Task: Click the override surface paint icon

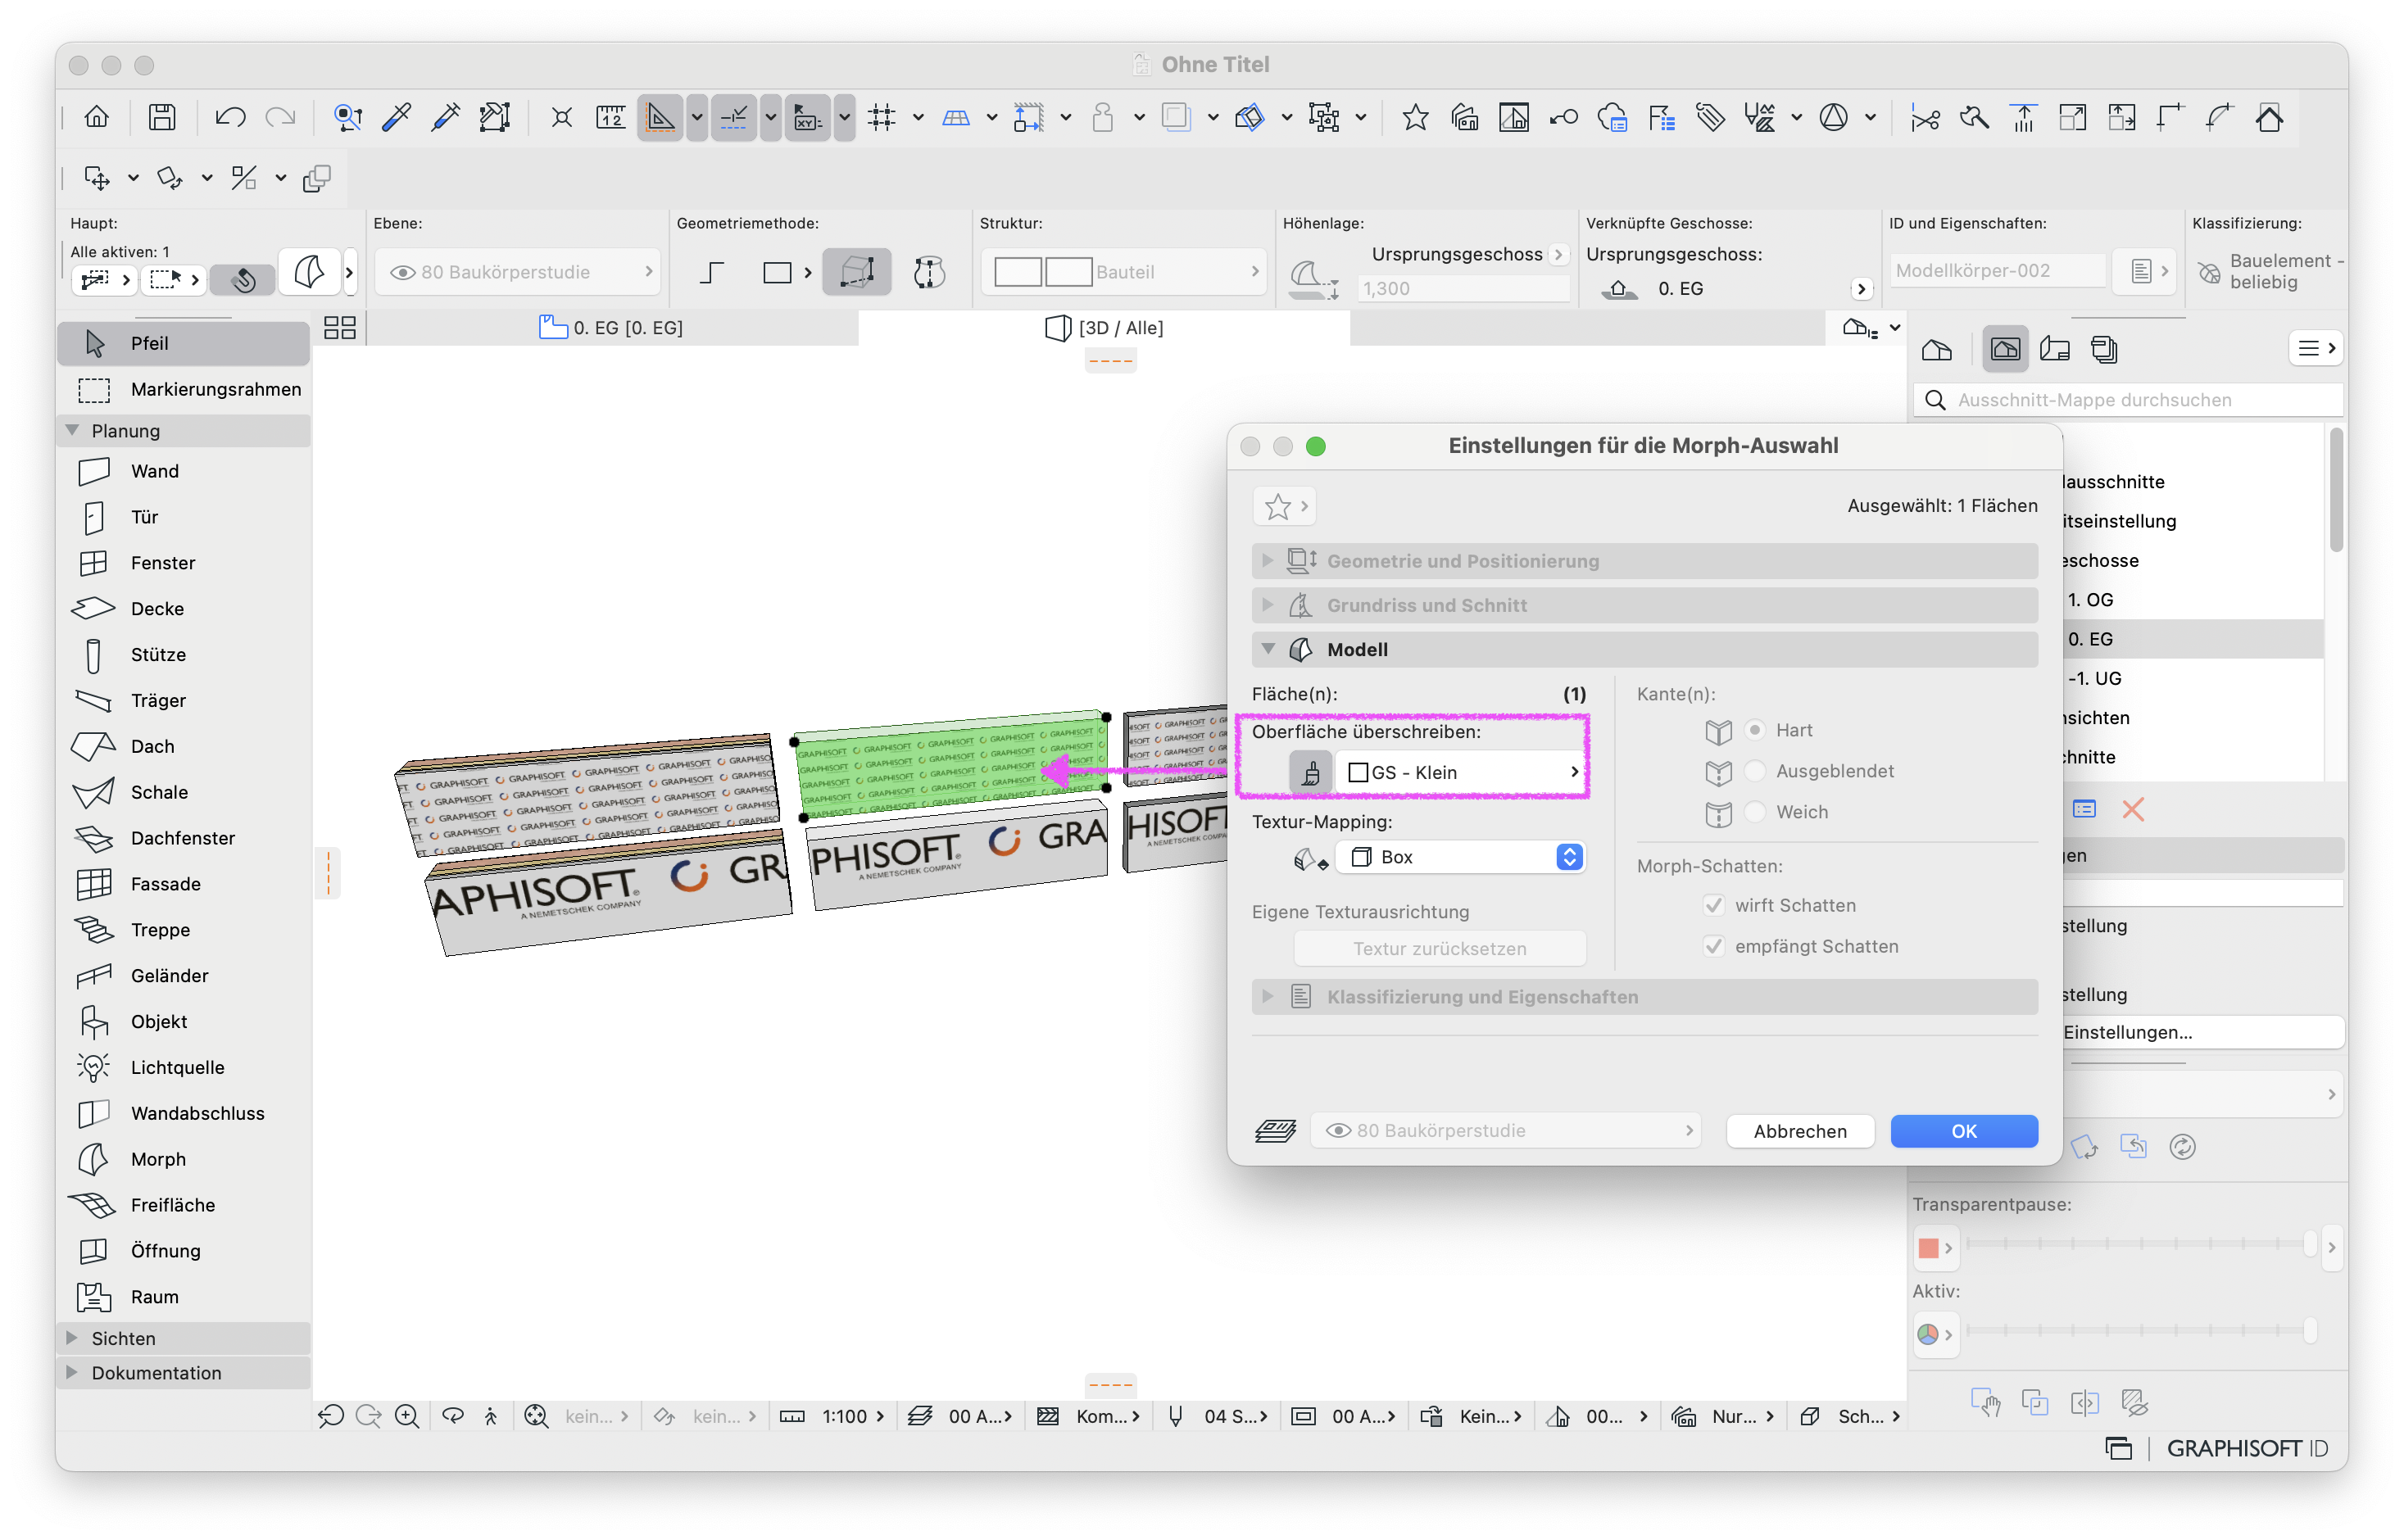Action: 1310,773
